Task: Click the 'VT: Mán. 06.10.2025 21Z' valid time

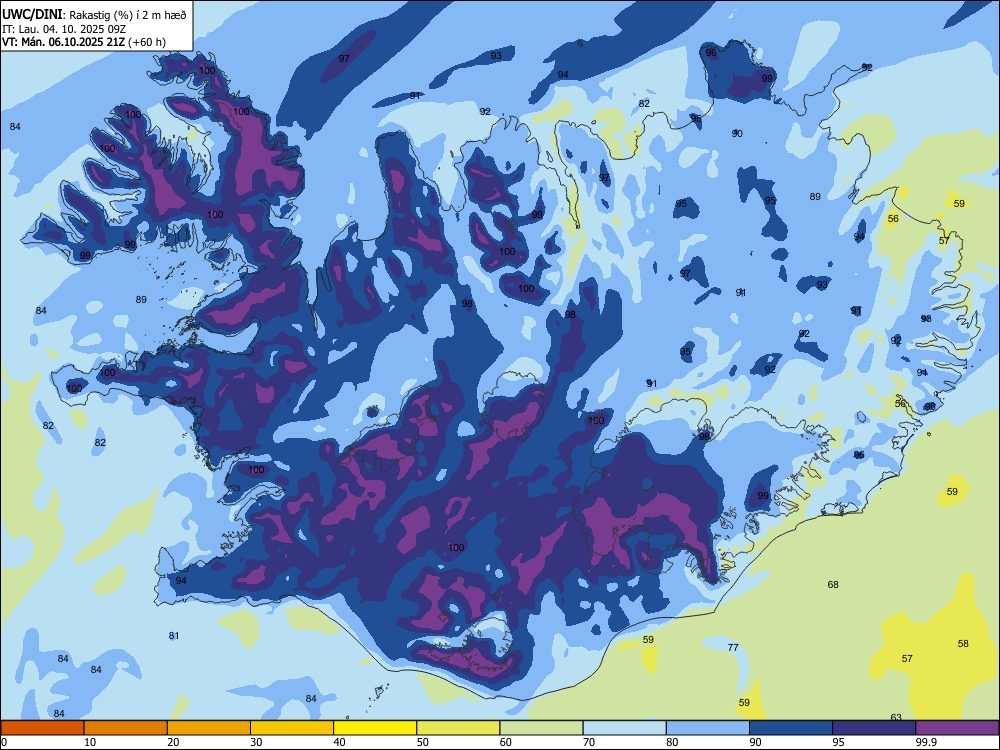Action: [x=64, y=42]
